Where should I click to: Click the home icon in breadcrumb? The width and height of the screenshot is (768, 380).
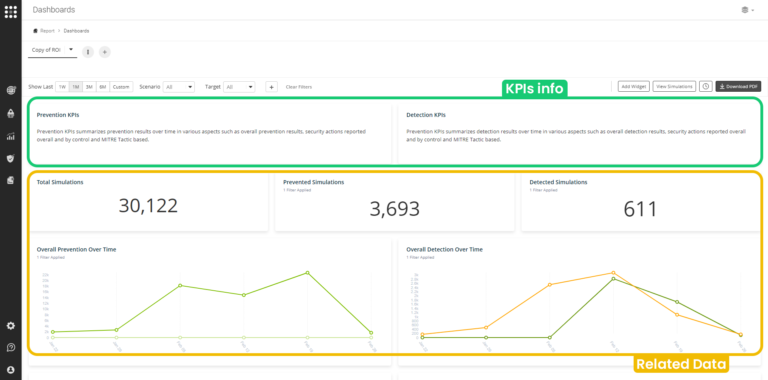coord(35,31)
